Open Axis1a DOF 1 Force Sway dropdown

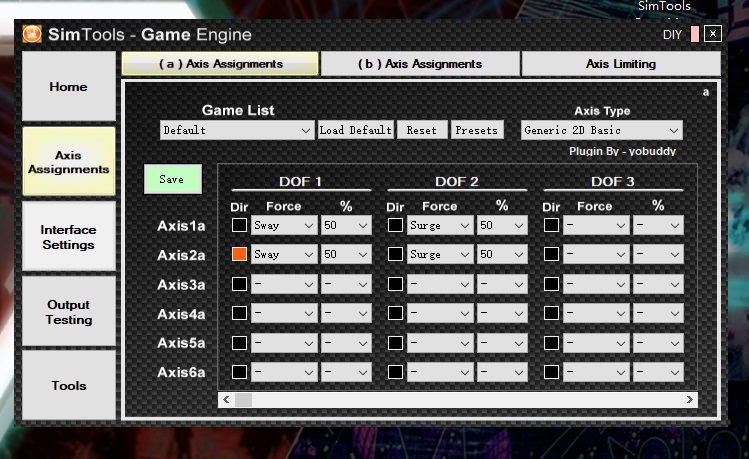click(x=284, y=225)
